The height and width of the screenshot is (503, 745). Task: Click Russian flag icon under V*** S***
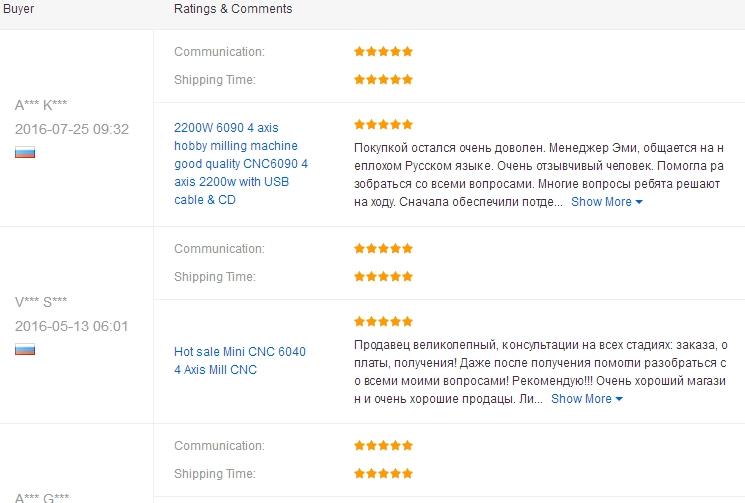tap(25, 350)
